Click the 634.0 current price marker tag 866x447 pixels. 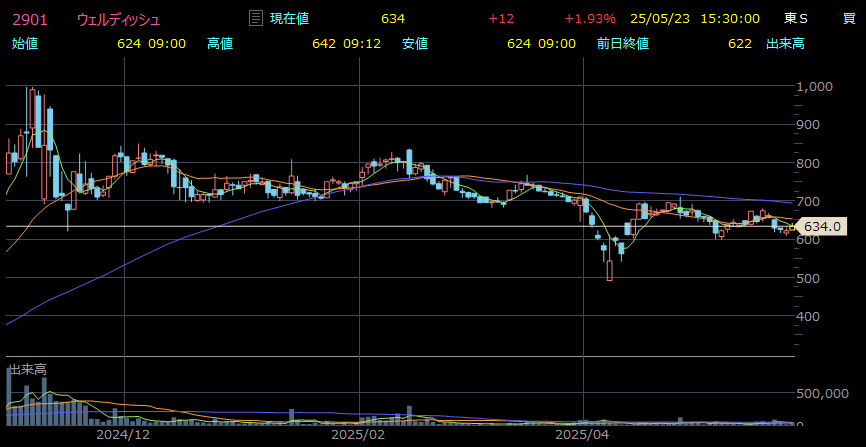coord(821,227)
